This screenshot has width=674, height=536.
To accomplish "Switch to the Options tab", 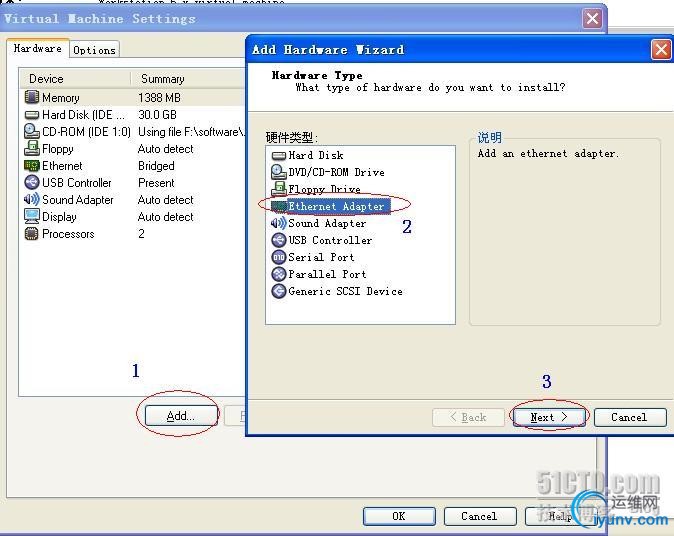I will 95,50.
